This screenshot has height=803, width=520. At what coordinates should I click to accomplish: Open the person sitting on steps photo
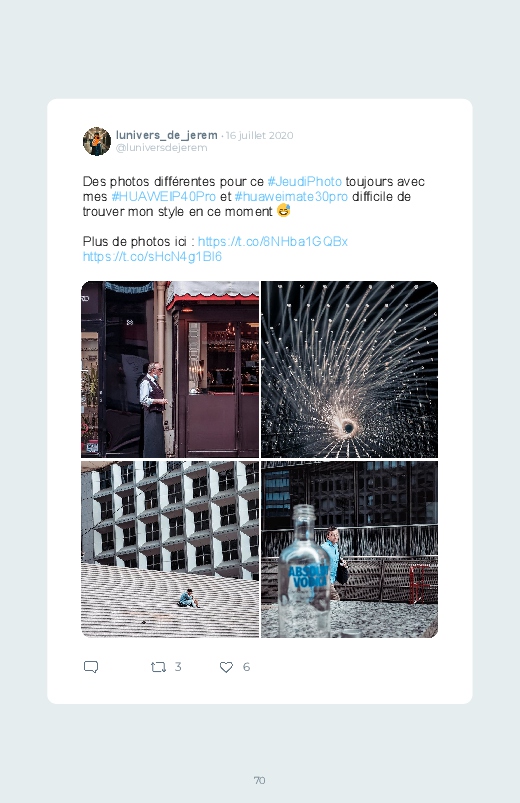[x=170, y=549]
